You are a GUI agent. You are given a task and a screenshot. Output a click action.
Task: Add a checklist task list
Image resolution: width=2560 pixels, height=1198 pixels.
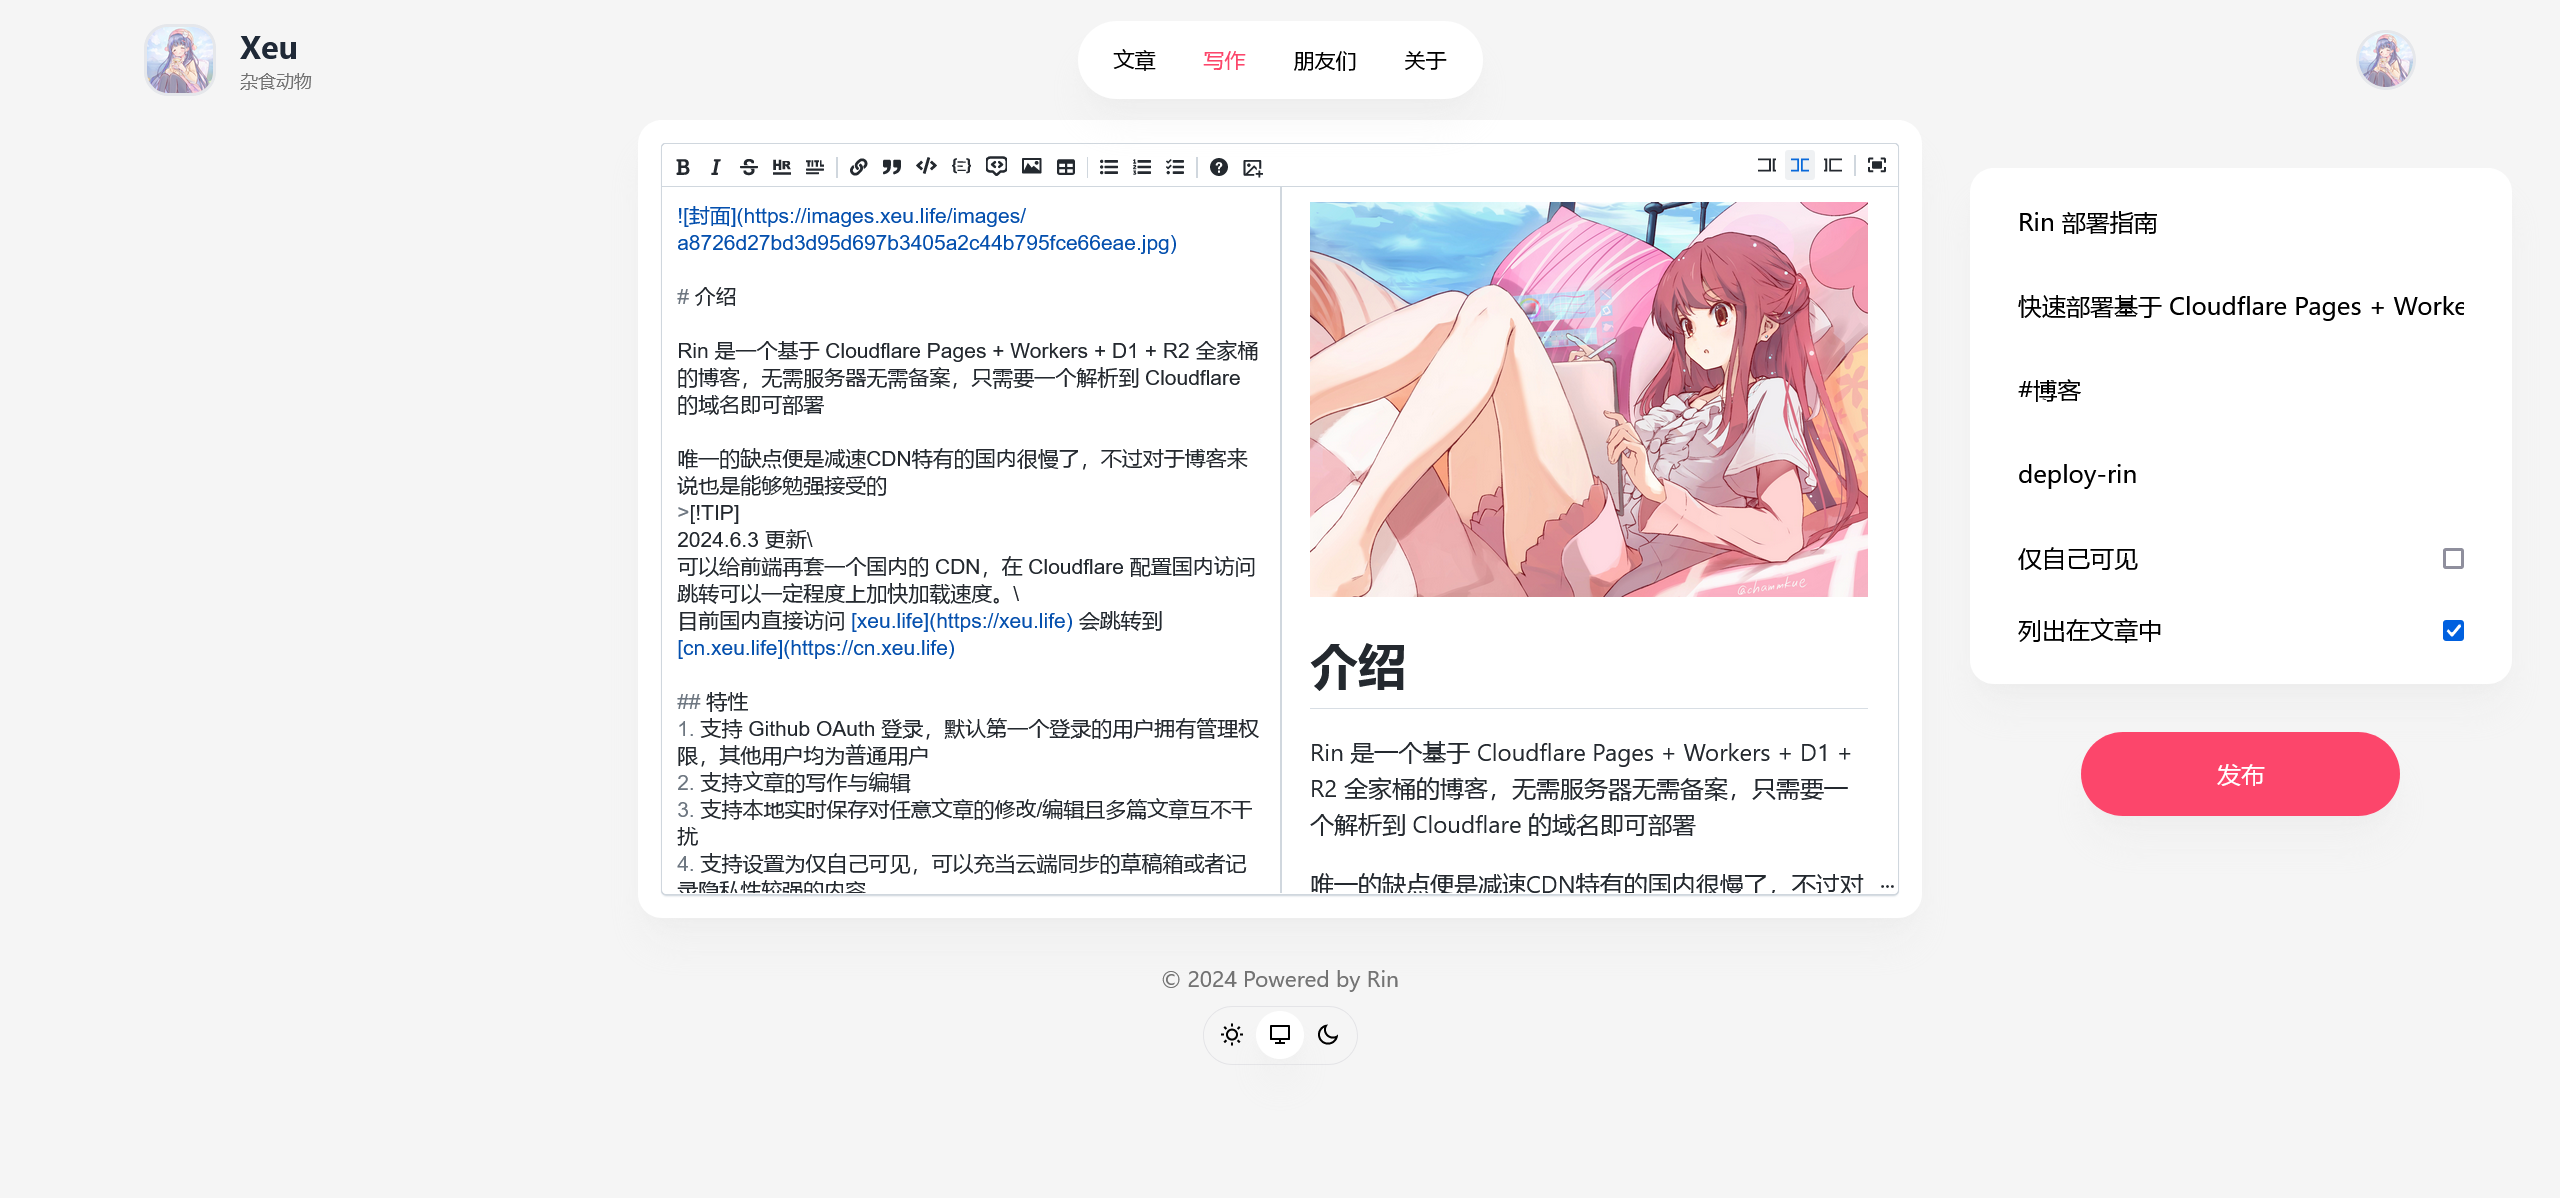pyautogui.click(x=1175, y=167)
